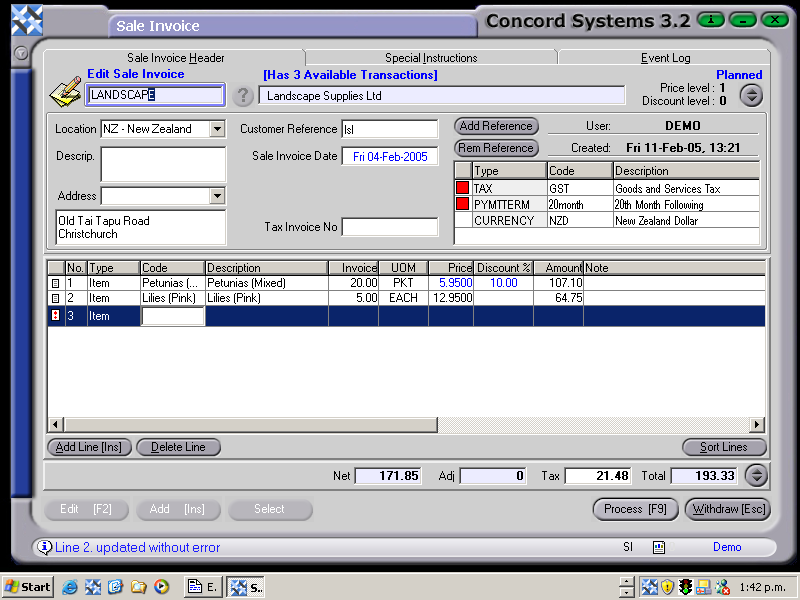Open the Security Center shield icon in the tray
This screenshot has height=600, width=800.
668,588
